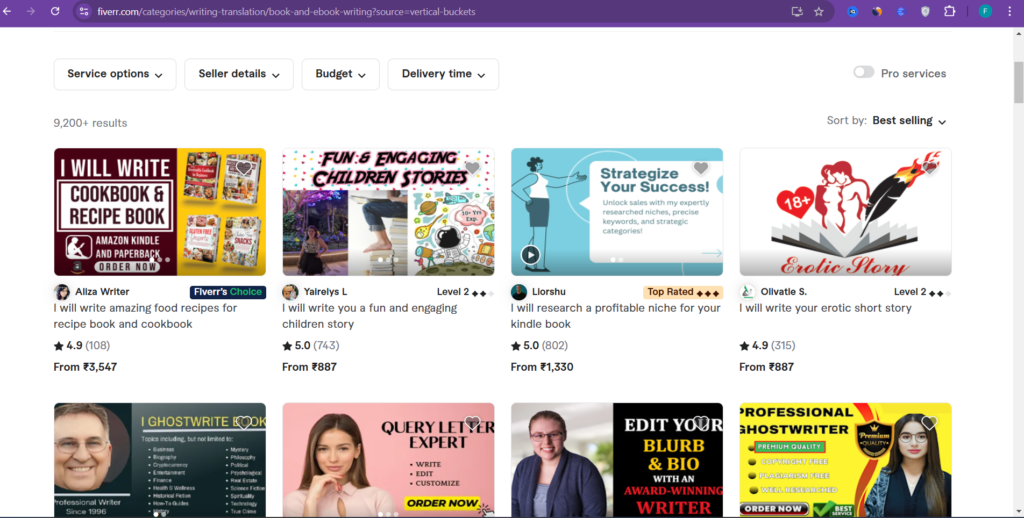Click the 9,200+ results text
The width and height of the screenshot is (1024, 518).
(90, 123)
